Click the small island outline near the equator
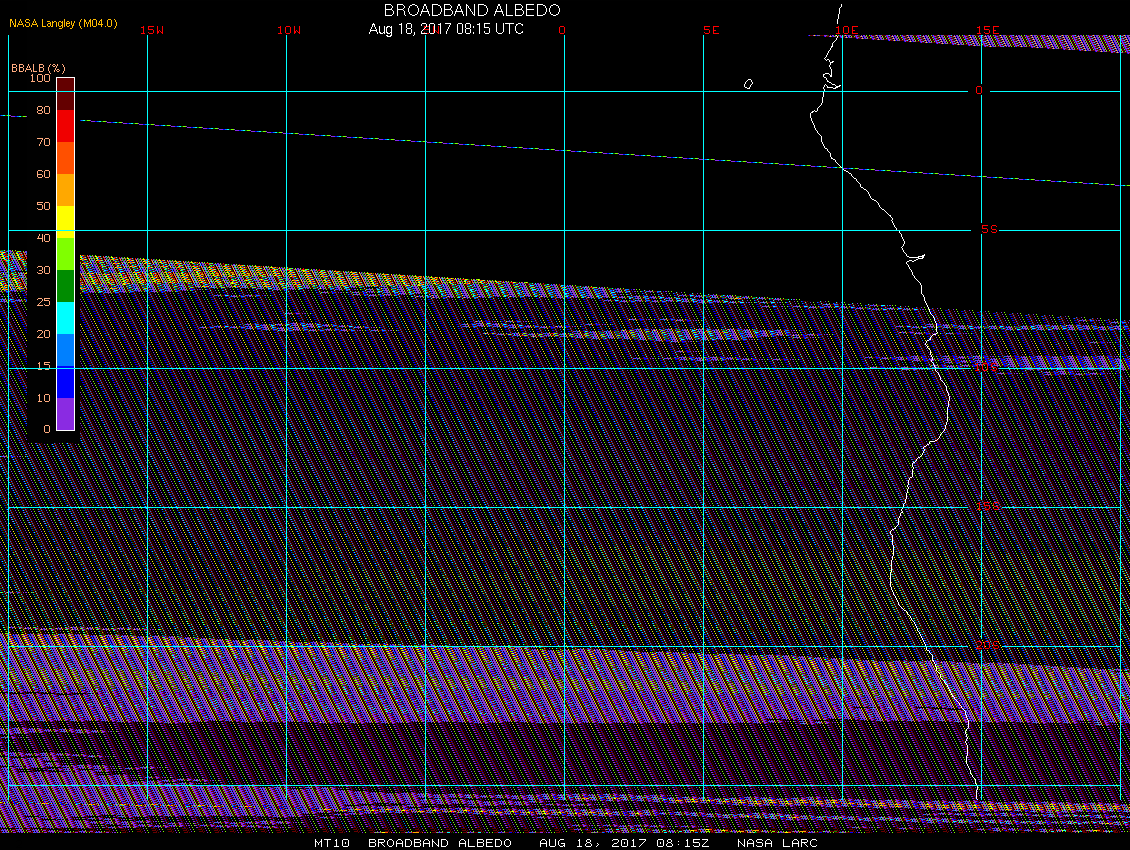 tap(748, 84)
